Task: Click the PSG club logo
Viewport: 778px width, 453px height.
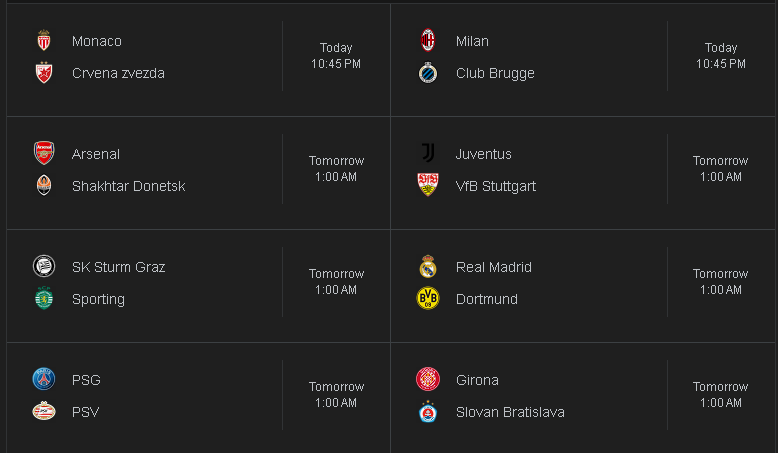Action: [x=44, y=380]
